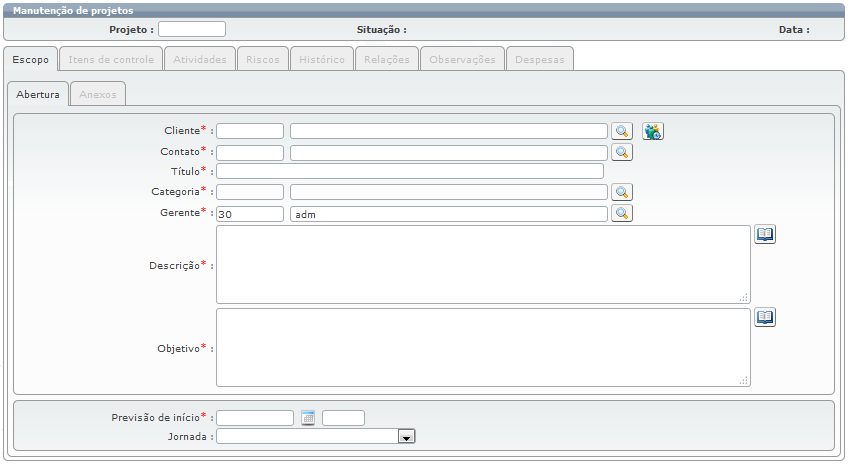
Task: Click inside the Objetivo text area
Action: (482, 347)
